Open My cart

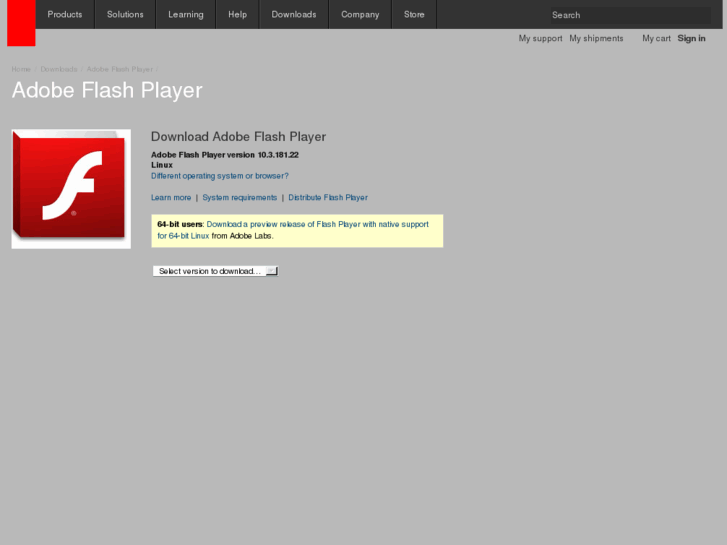(x=657, y=38)
